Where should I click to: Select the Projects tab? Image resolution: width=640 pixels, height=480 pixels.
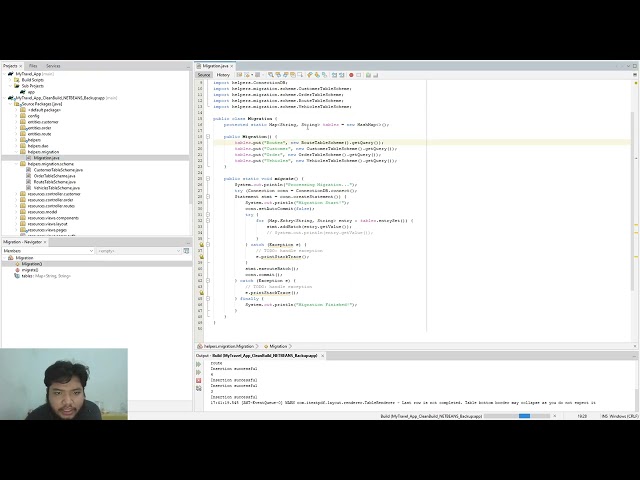10,66
